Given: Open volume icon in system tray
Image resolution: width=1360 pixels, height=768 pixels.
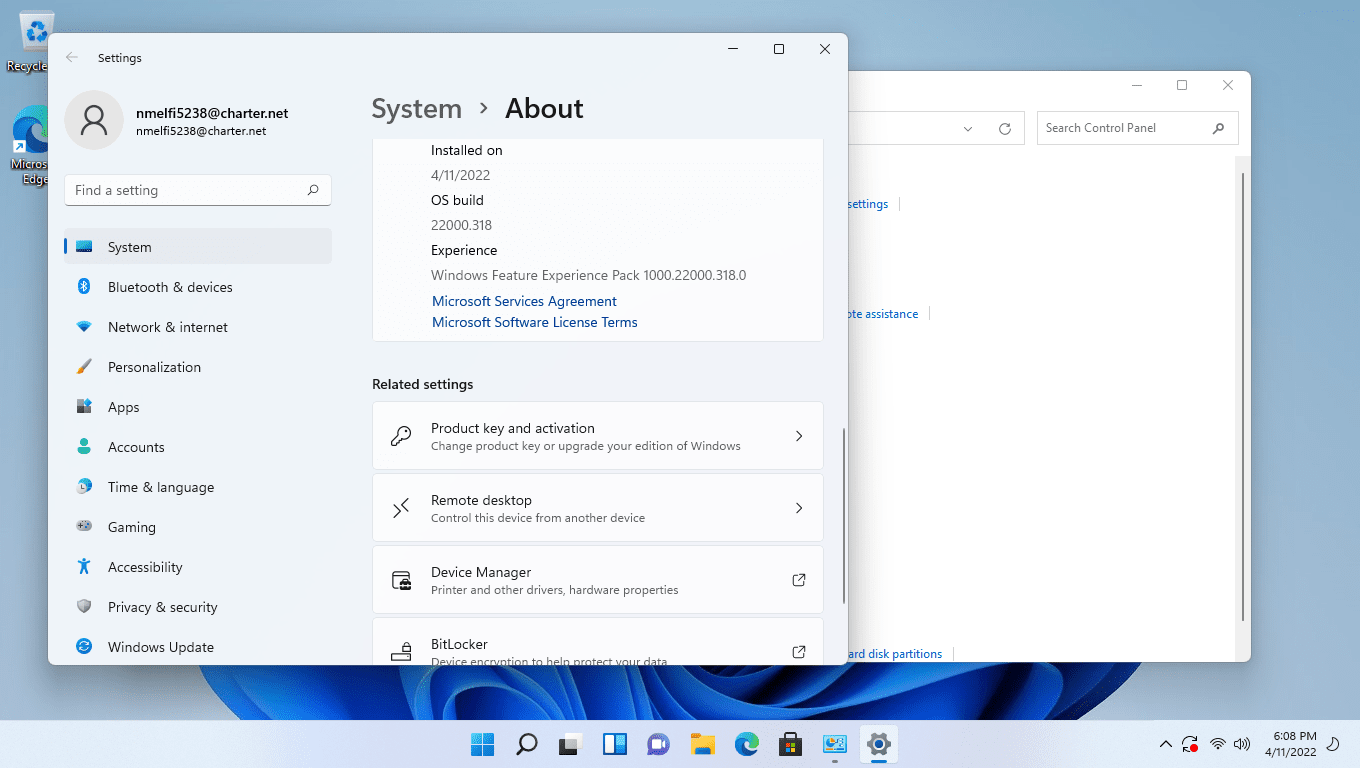Looking at the screenshot, I should pos(1242,744).
